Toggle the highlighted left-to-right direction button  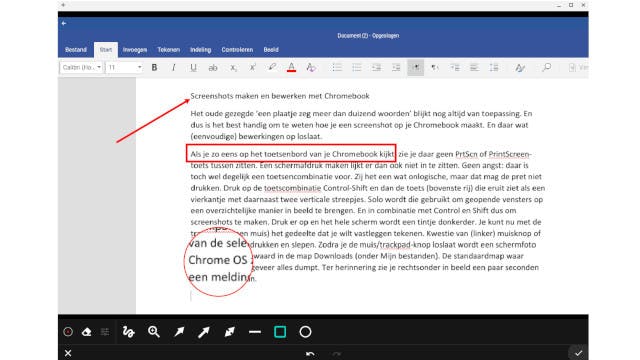[x=416, y=68]
